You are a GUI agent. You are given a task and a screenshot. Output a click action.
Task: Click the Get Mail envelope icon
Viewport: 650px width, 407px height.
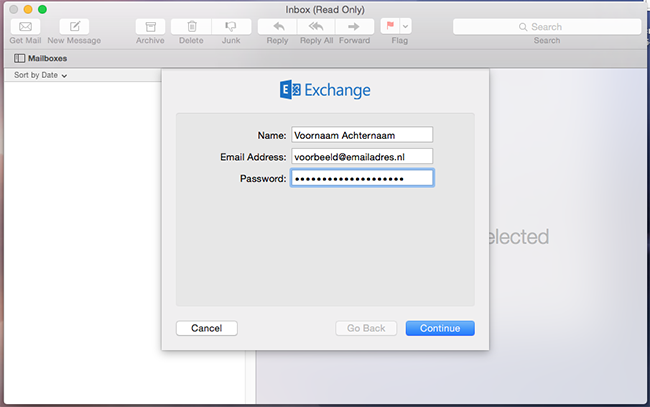click(25, 27)
